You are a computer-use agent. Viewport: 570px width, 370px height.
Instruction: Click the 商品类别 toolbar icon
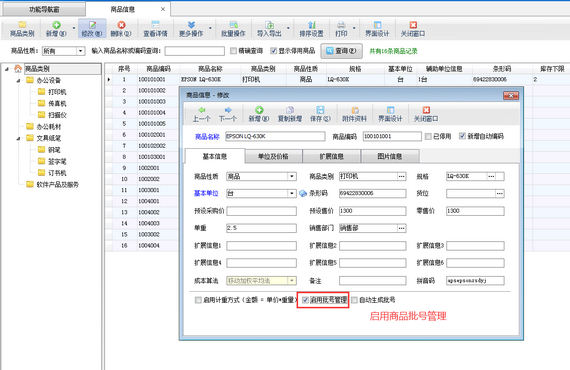coord(22,29)
